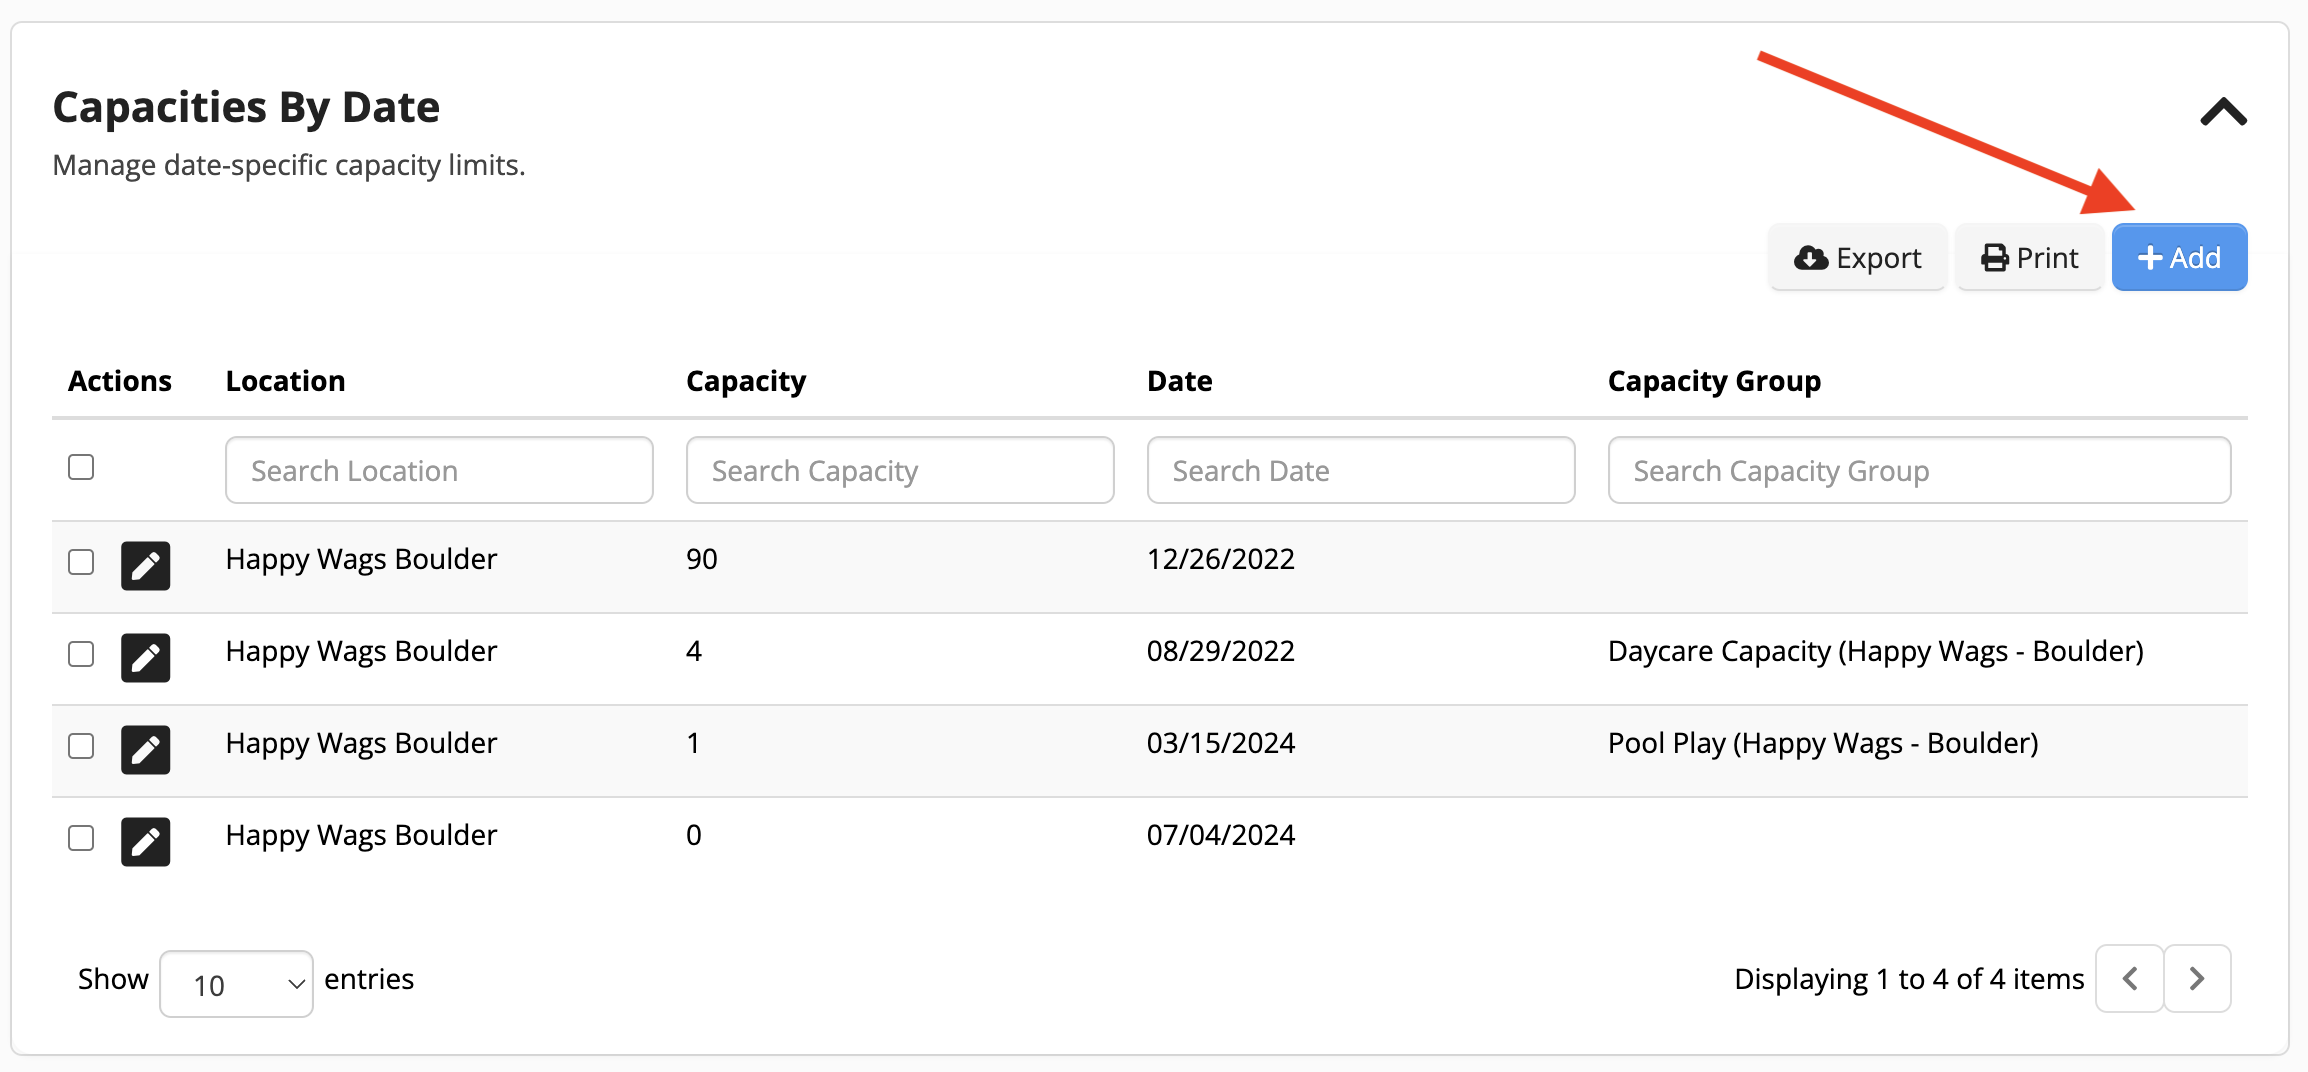Screen dimensions: 2308x1072
Task: Check the row dated 08/29/2022
Action: coord(81,654)
